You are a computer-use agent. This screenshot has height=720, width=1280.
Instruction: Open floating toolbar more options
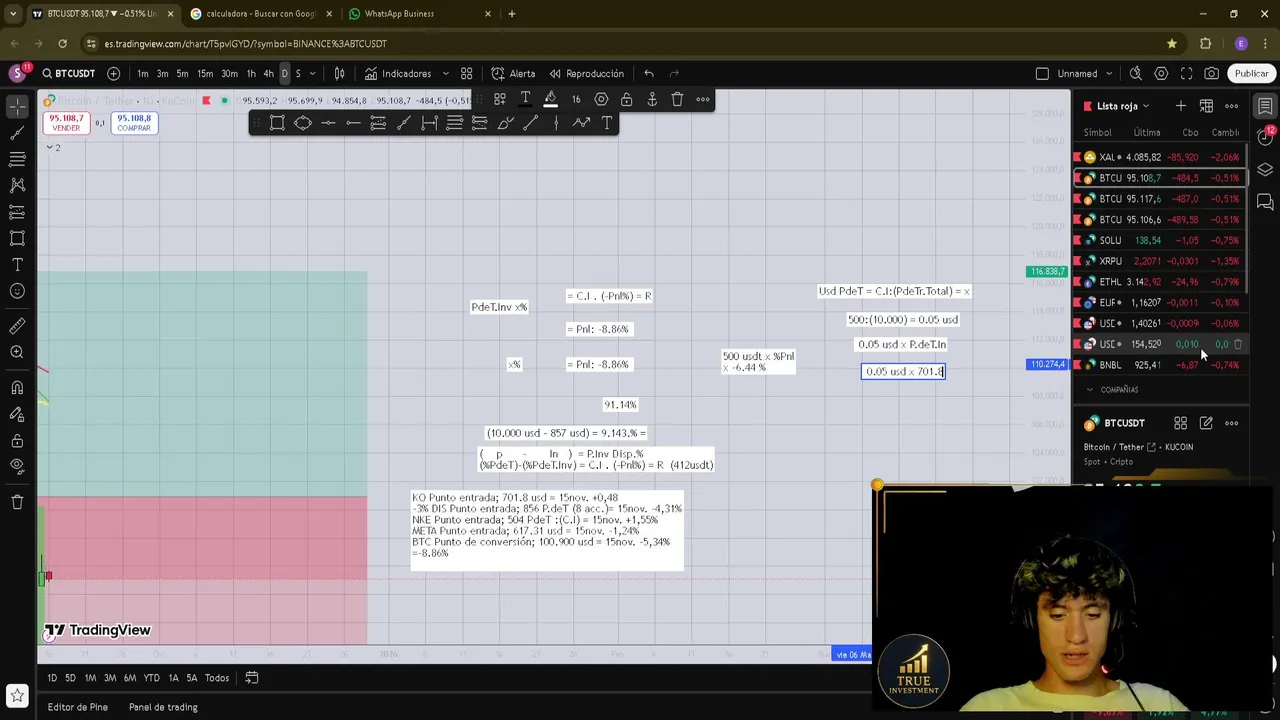[x=703, y=99]
